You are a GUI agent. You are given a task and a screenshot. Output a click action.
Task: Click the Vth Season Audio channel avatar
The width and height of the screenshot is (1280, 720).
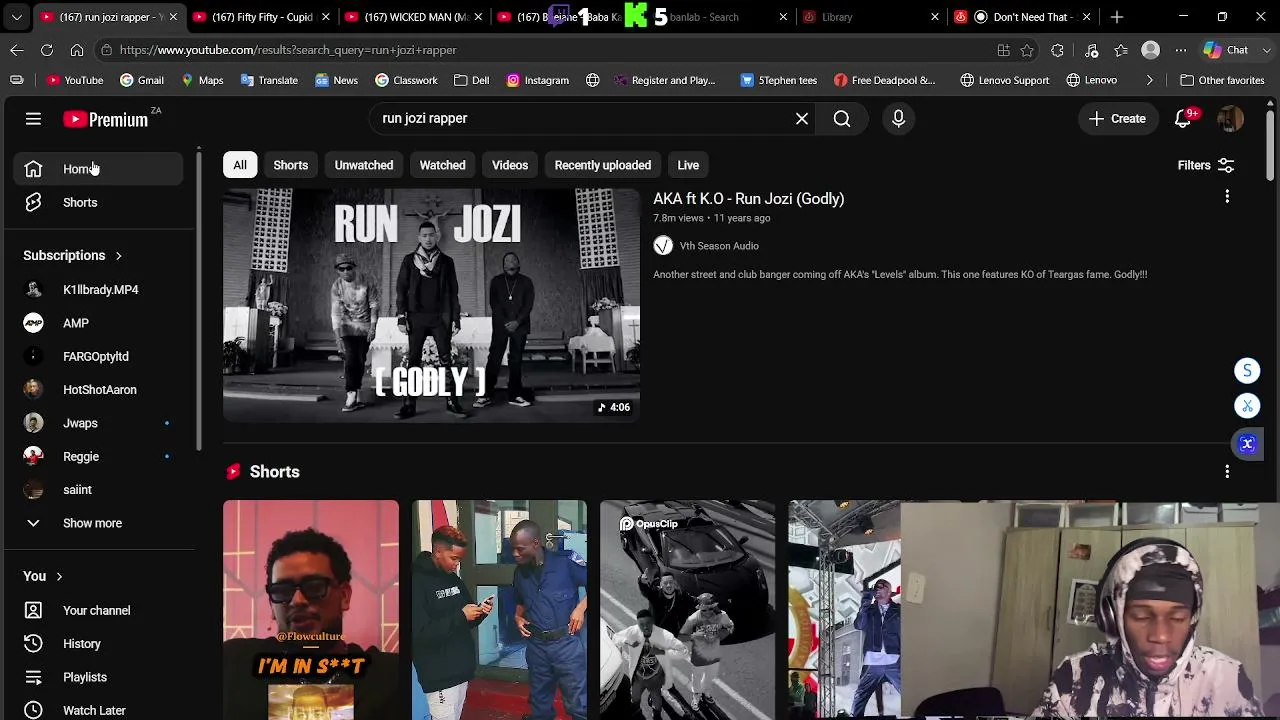coord(663,245)
